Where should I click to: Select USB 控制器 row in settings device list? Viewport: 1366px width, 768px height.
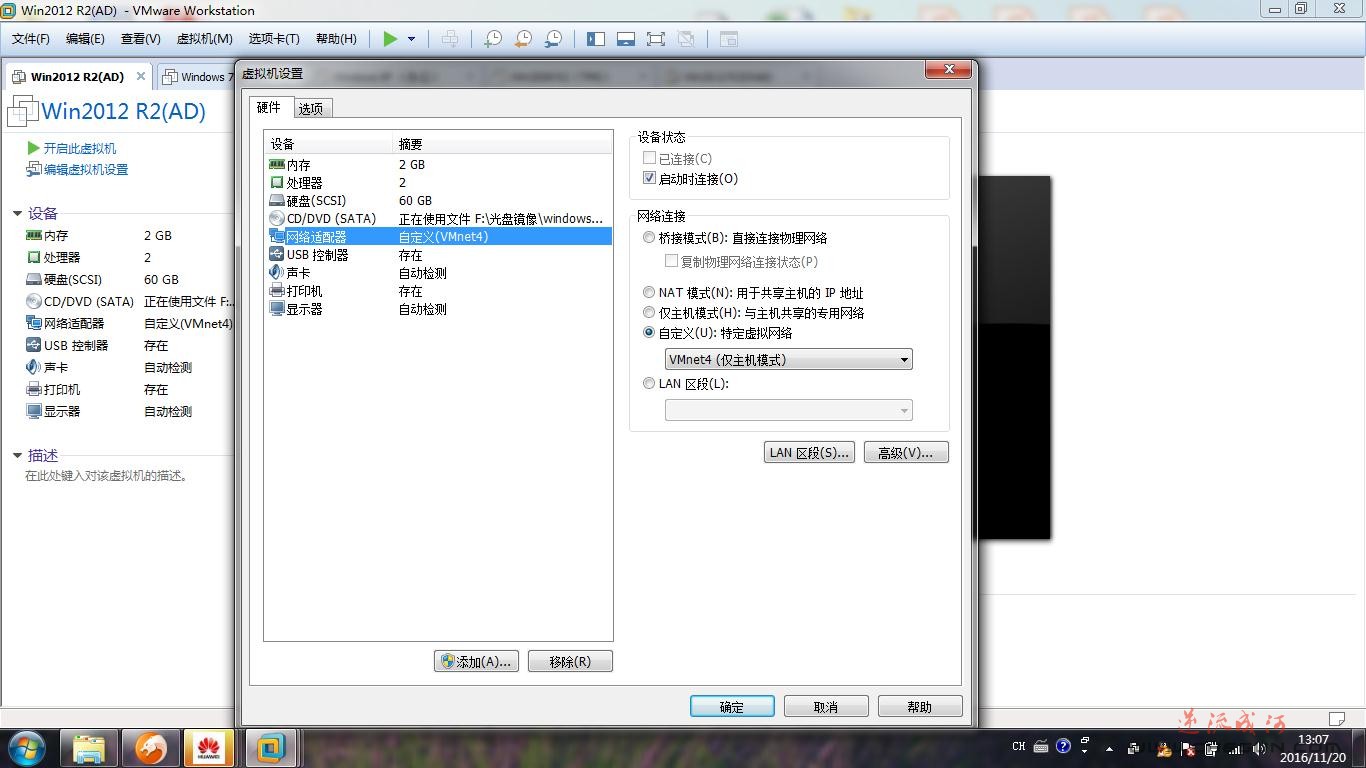(438, 255)
